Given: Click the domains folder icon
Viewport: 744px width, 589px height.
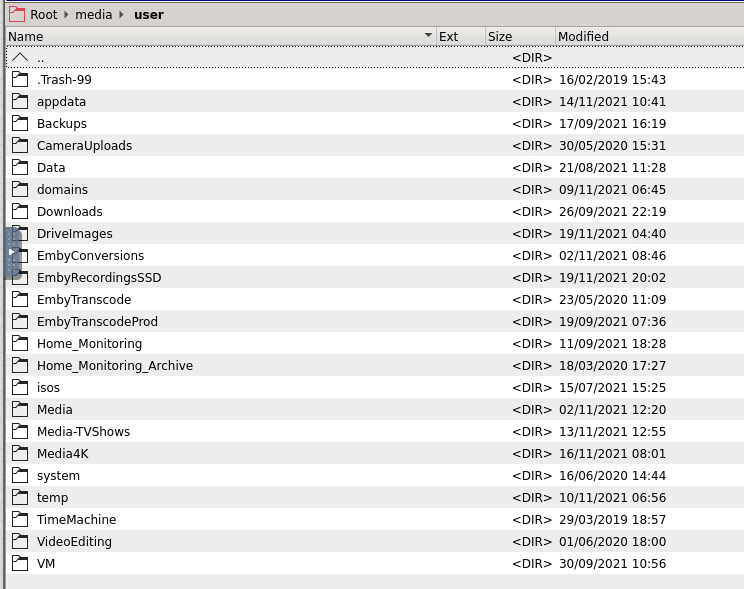Looking at the screenshot, I should (19, 189).
